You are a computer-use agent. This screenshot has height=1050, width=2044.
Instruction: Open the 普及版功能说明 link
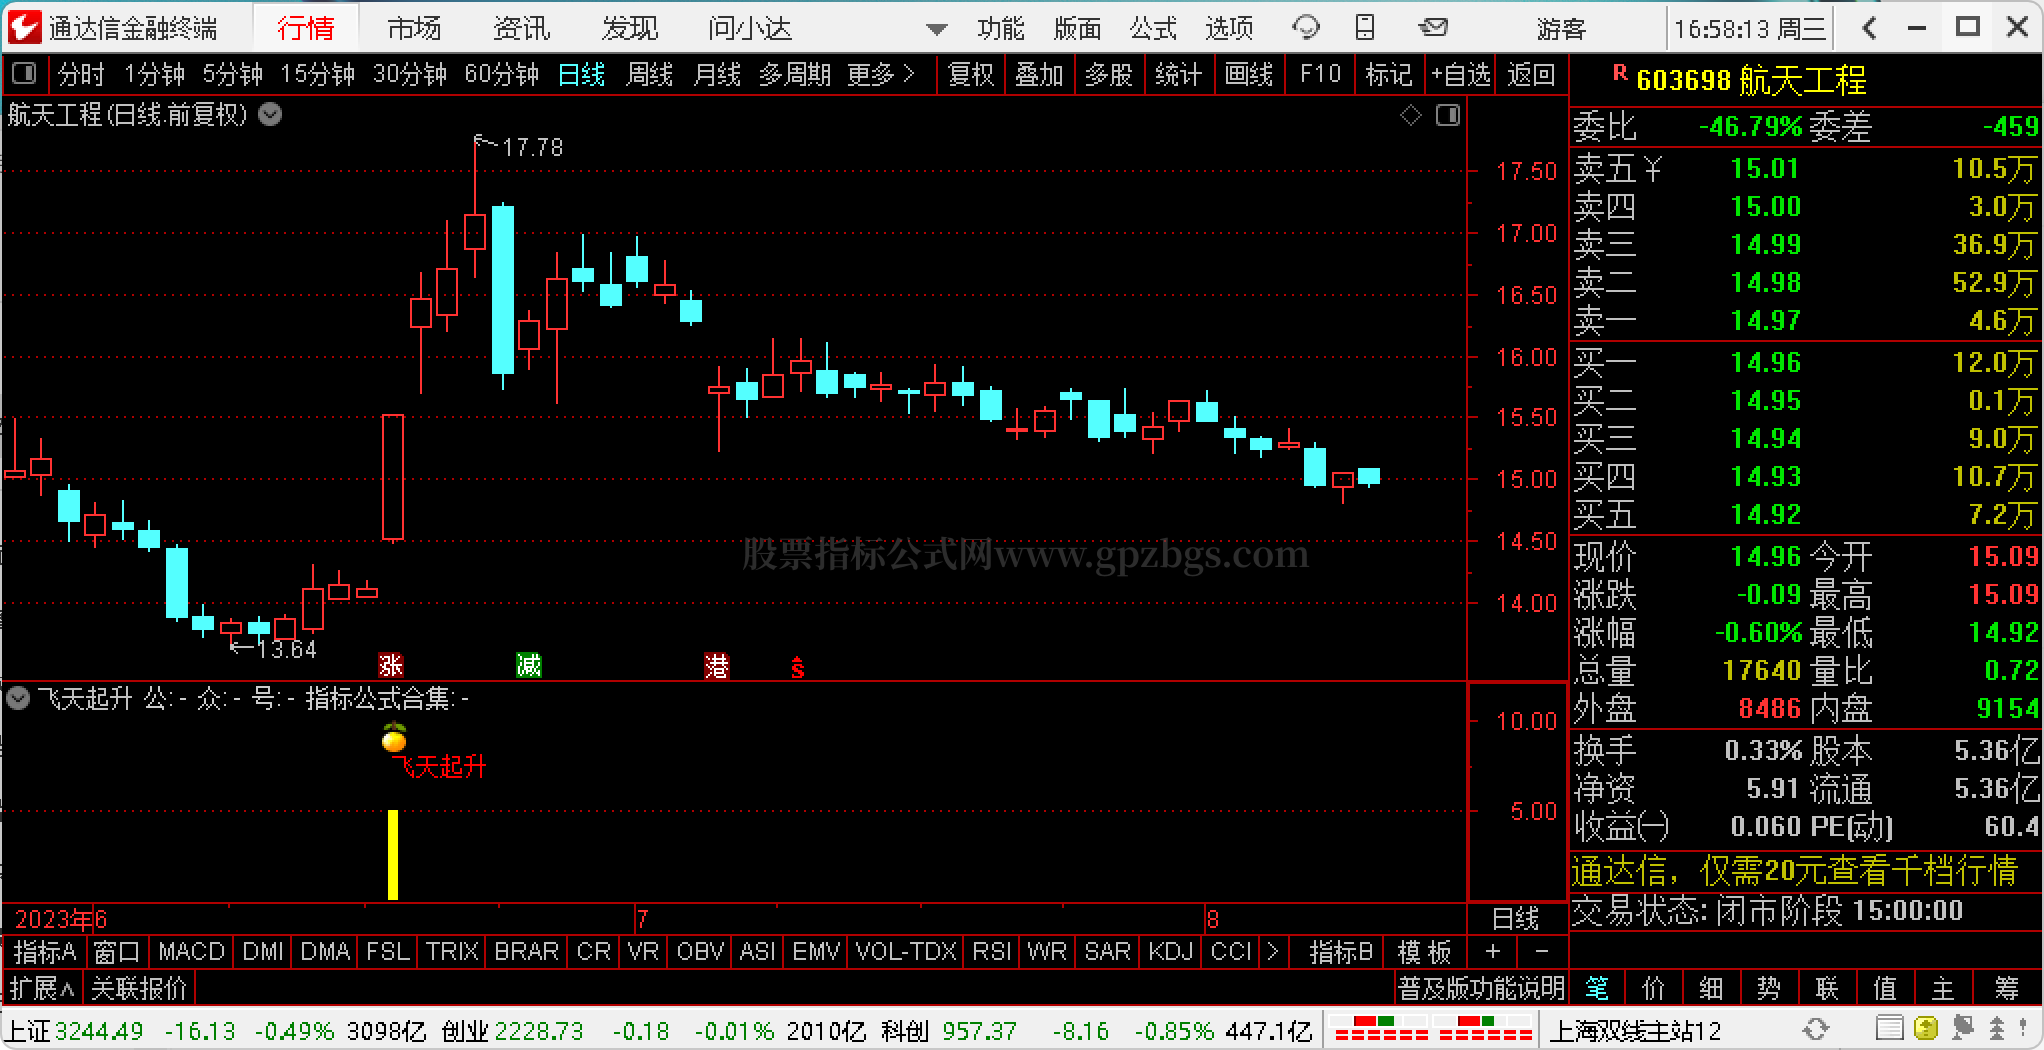click(1481, 989)
